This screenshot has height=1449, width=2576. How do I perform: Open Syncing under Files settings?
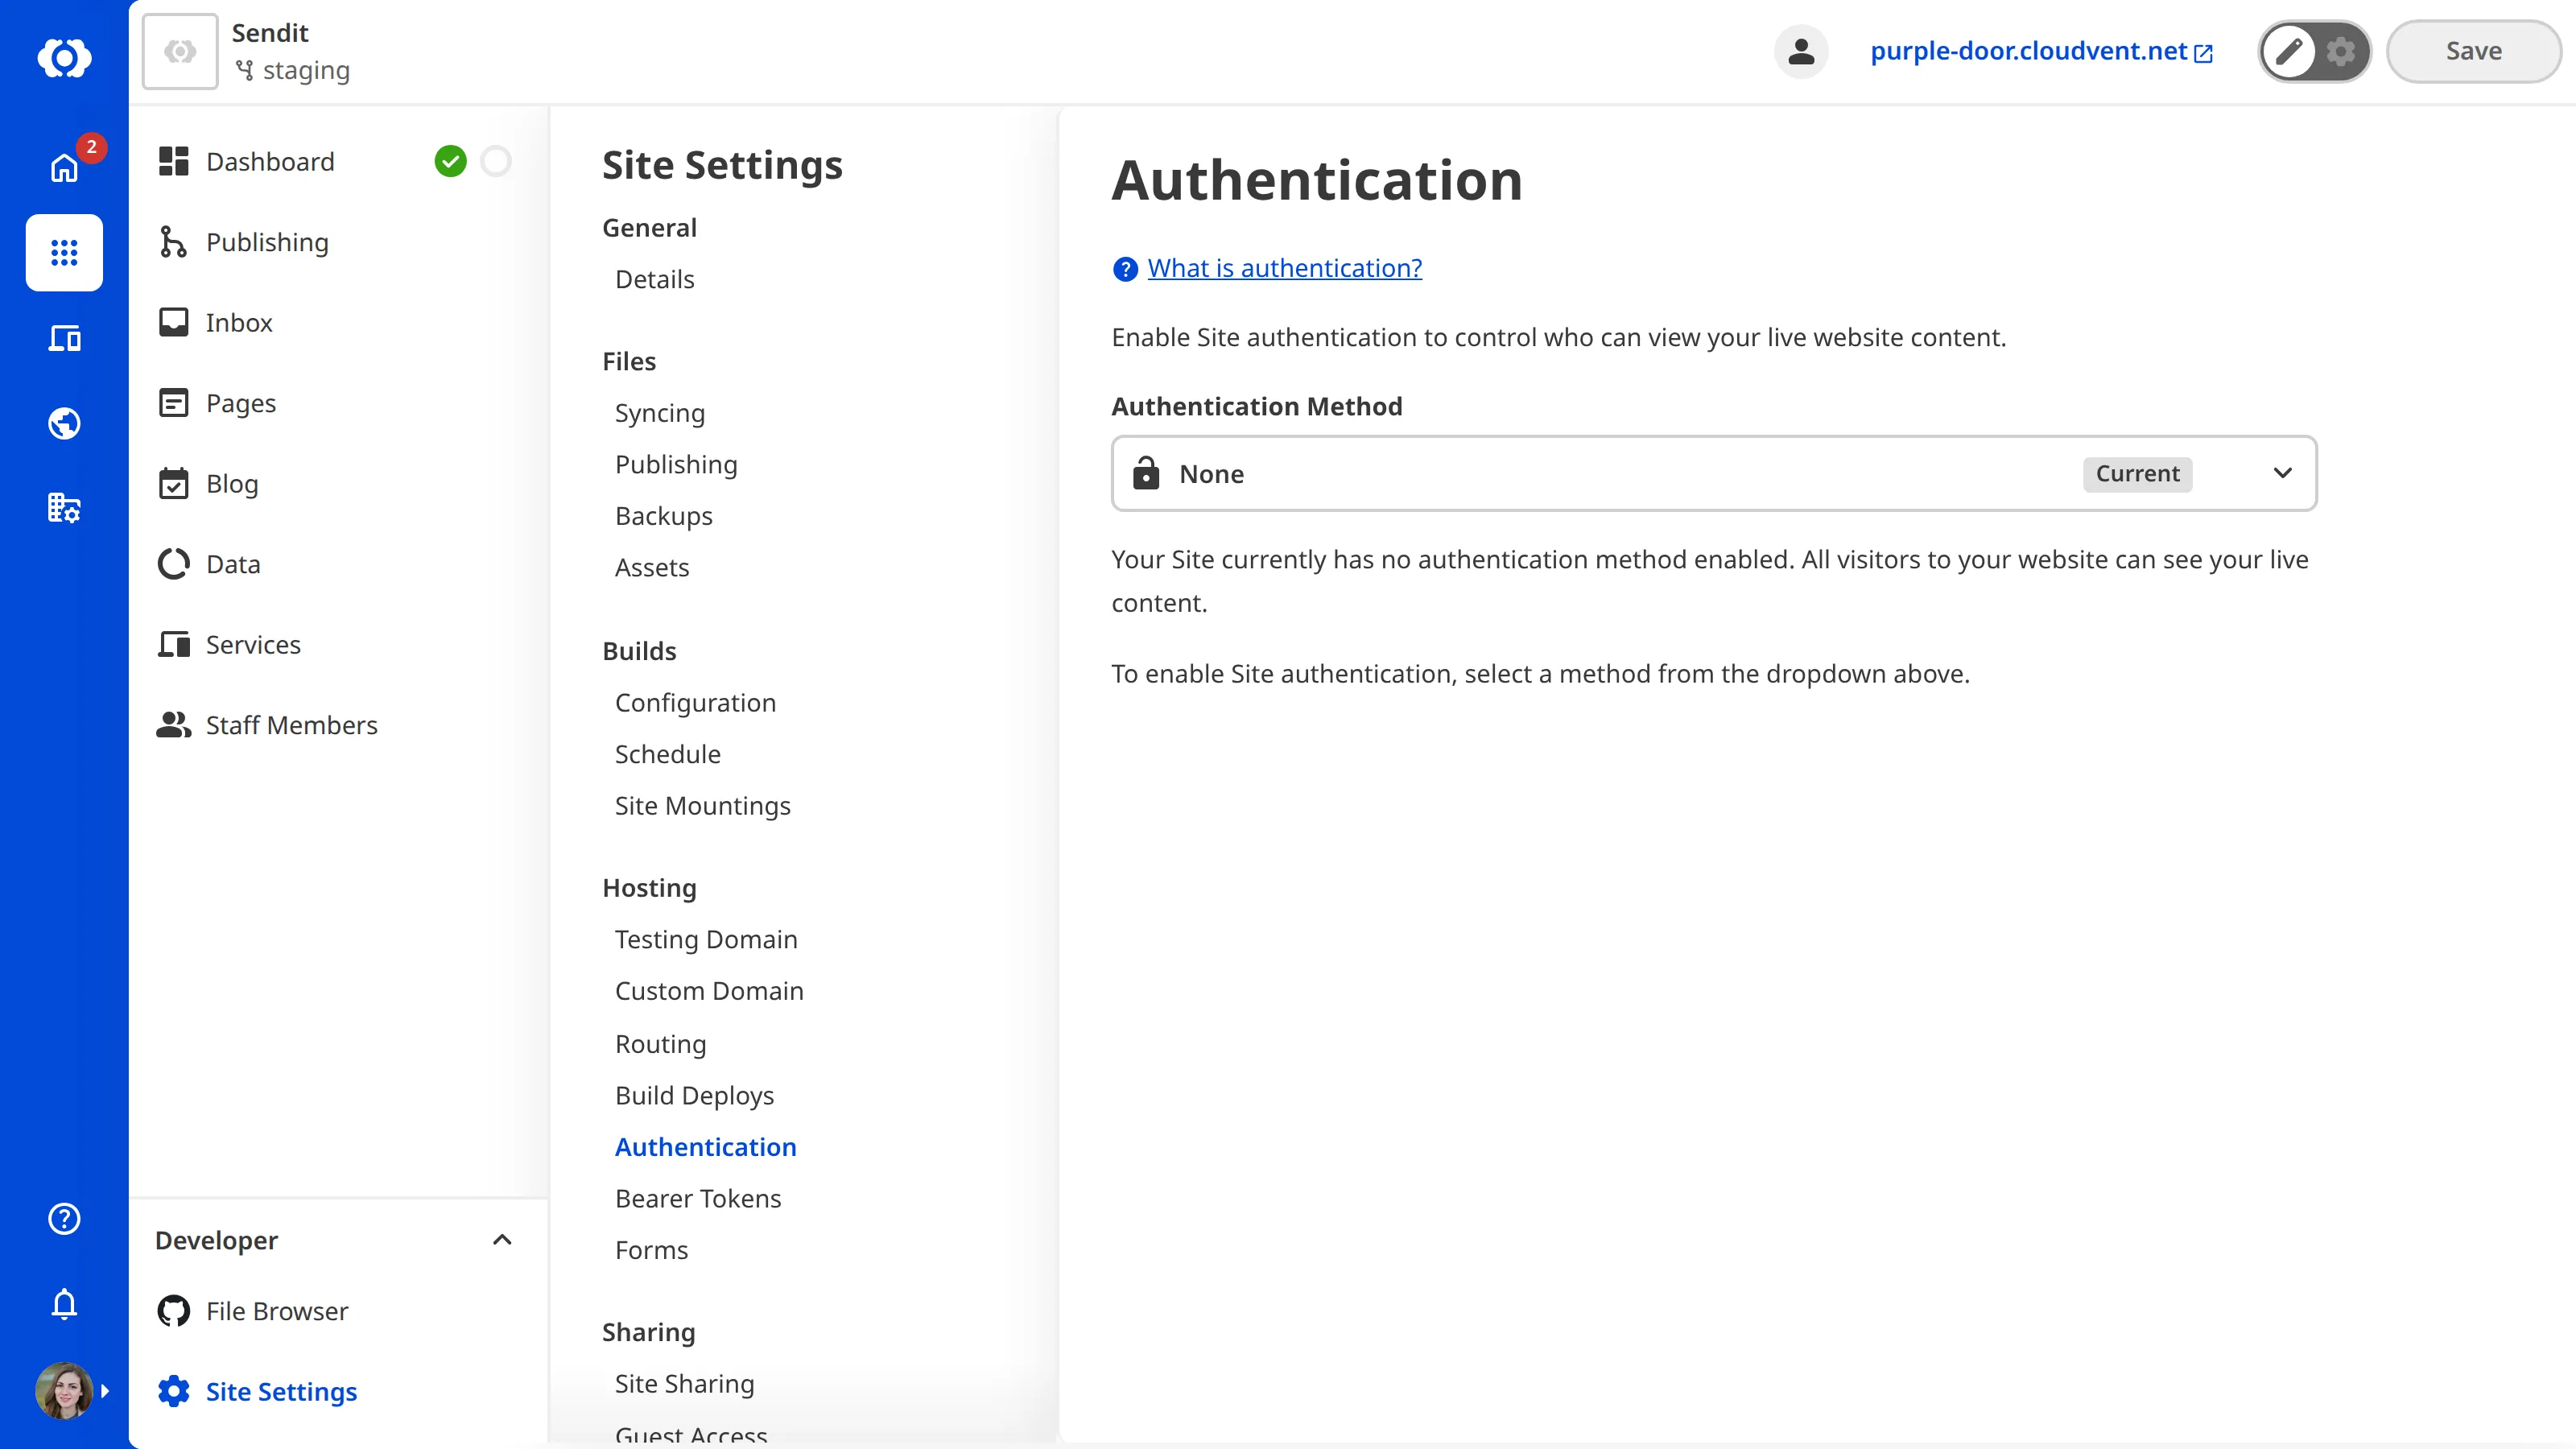[659, 413]
